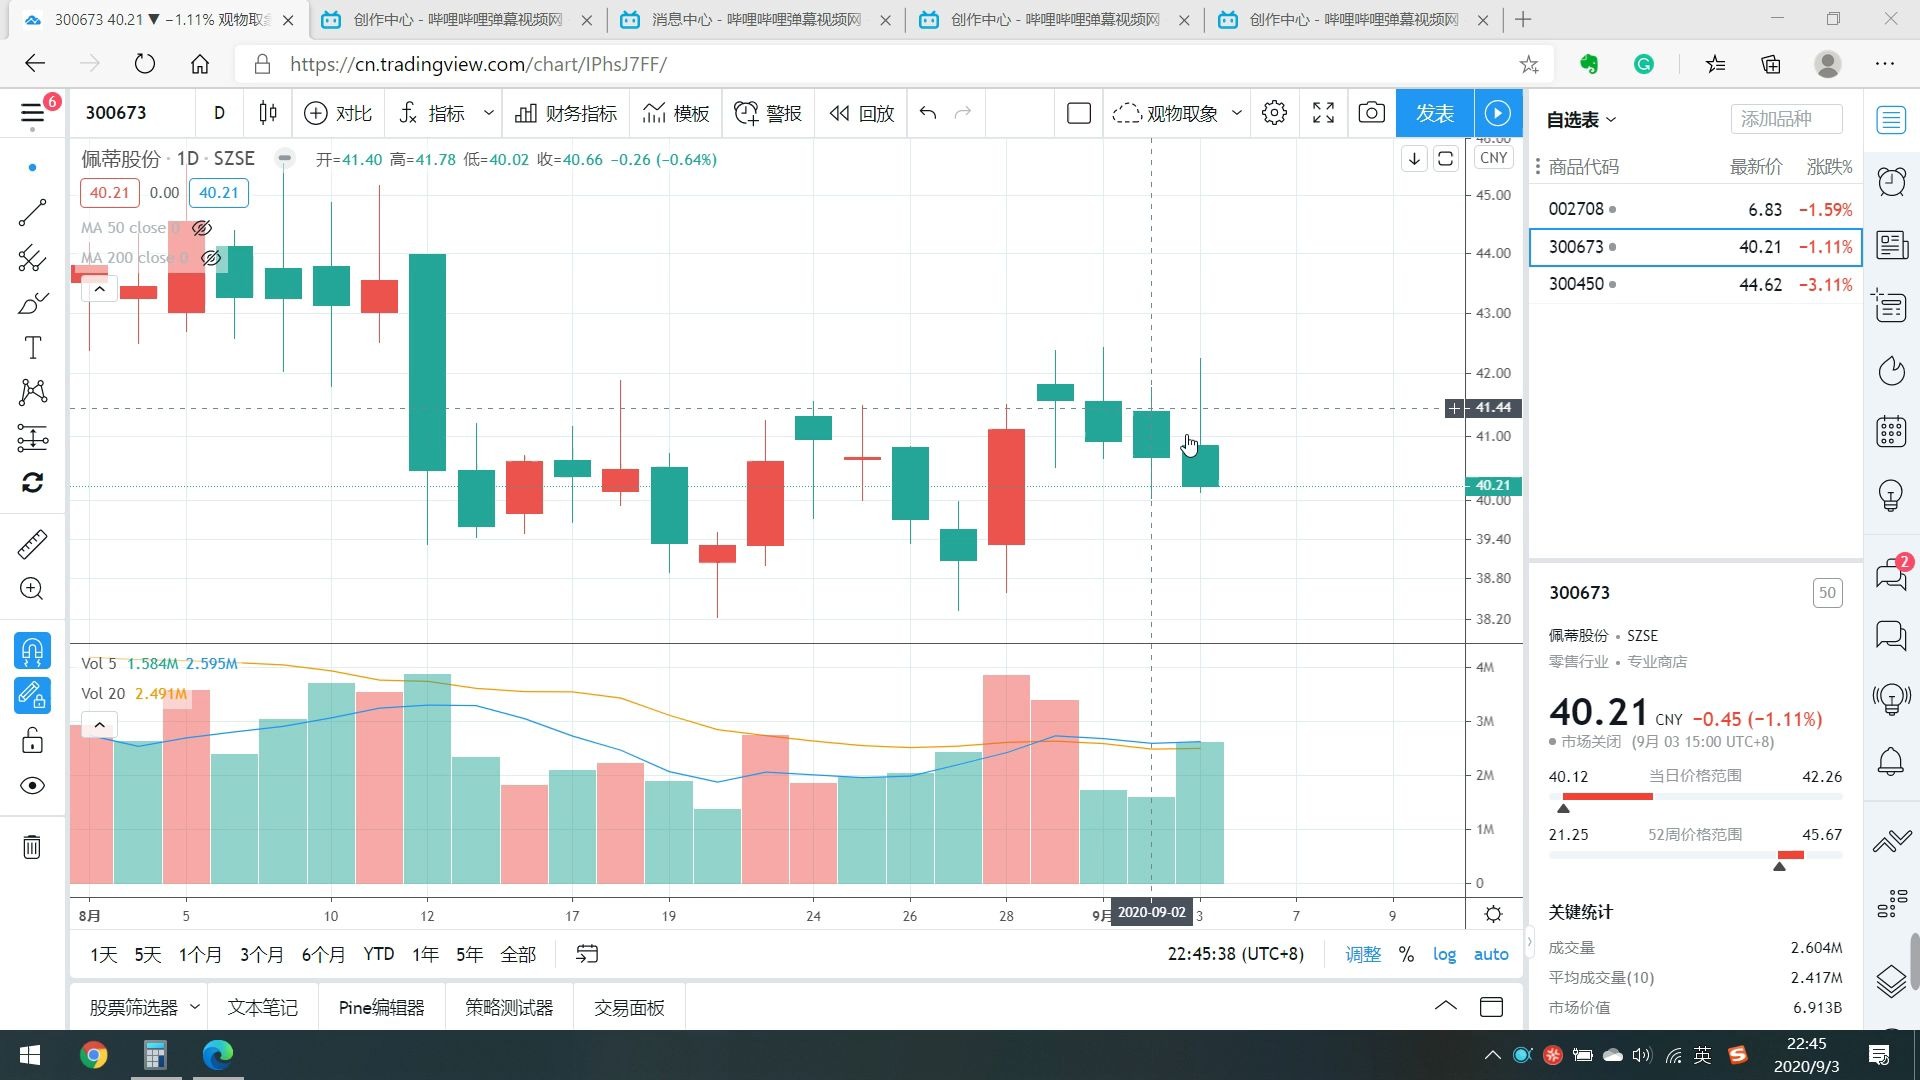Select 300450 row in the watchlist
The image size is (1920, 1080).
[1695, 284]
